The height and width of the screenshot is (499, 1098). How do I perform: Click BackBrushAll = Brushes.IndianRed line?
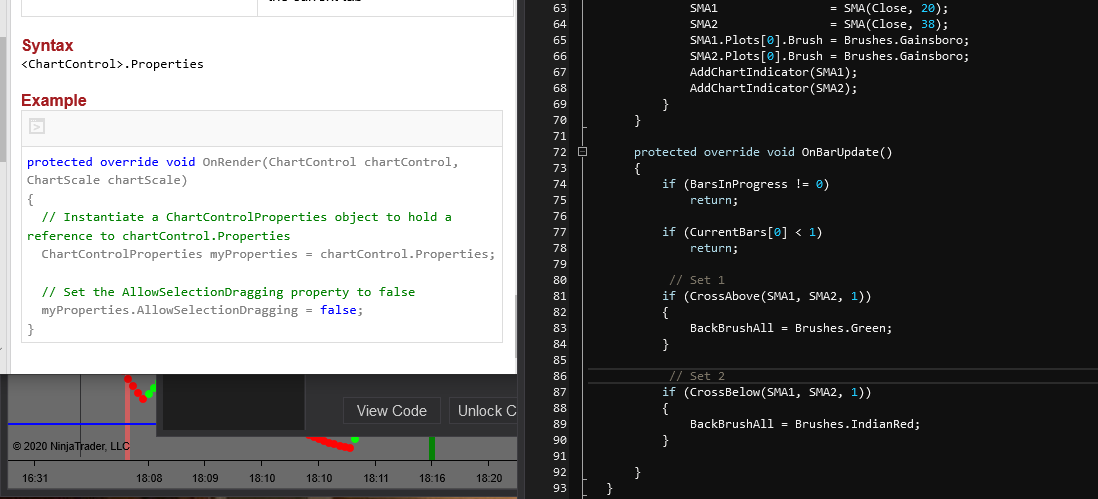[x=805, y=423]
